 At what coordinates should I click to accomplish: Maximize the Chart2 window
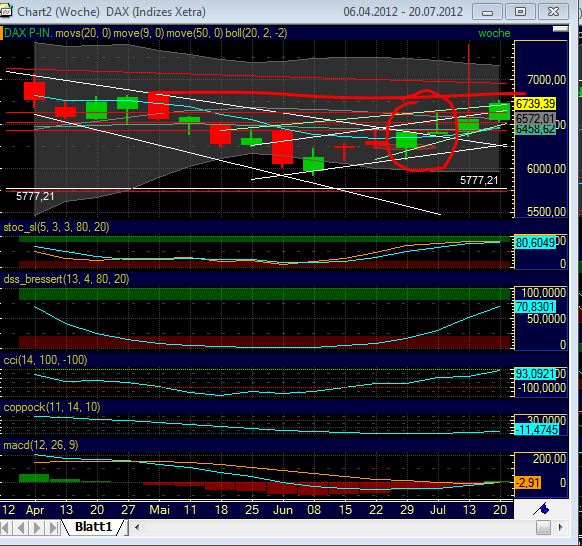click(520, 12)
